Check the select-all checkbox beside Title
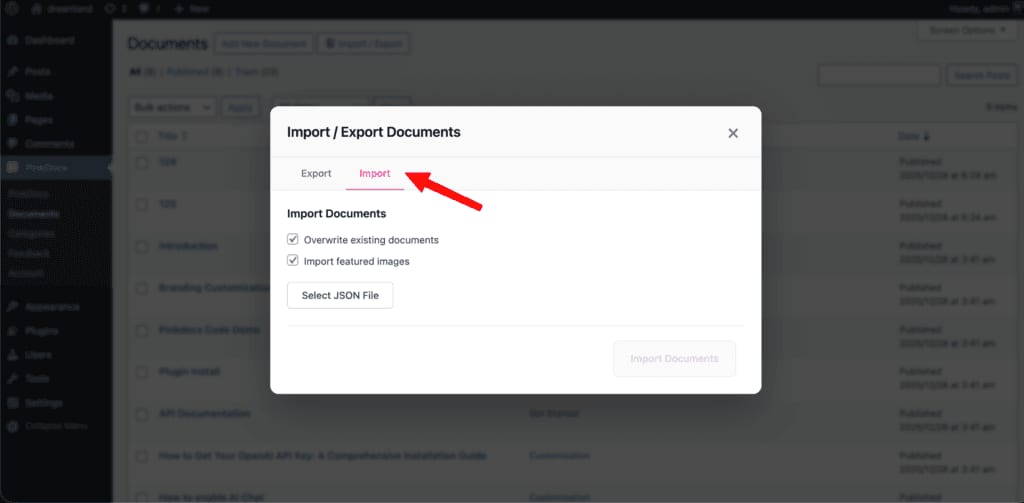The image size is (1024, 503). (x=142, y=137)
